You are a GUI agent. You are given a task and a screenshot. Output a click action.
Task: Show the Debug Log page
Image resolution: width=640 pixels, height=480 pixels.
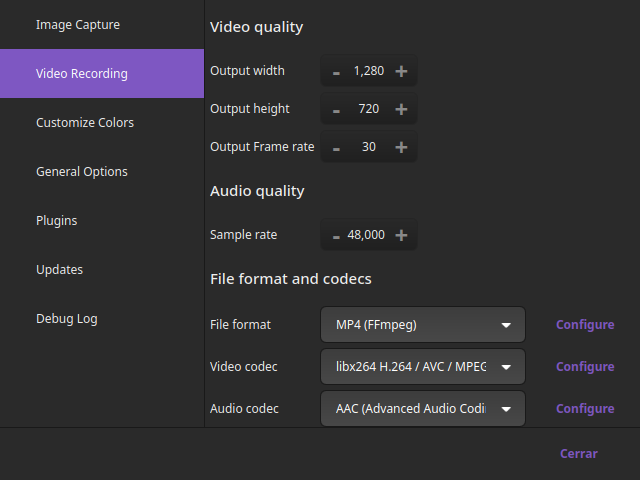click(x=67, y=319)
